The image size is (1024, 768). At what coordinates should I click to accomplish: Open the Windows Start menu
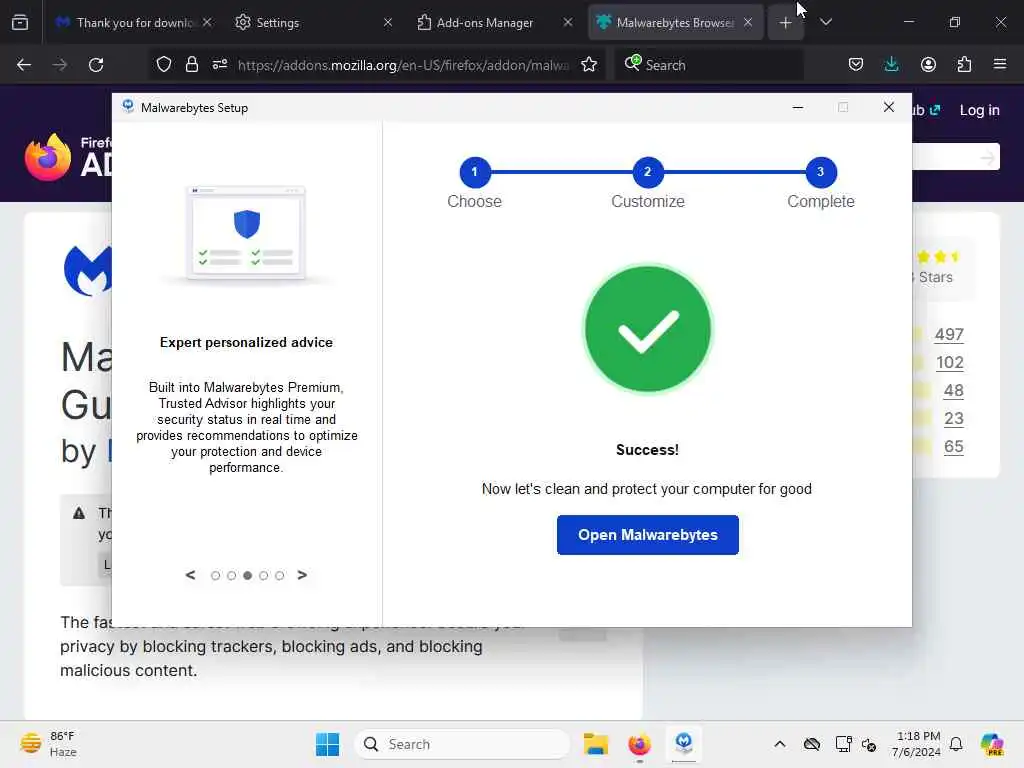click(x=327, y=744)
